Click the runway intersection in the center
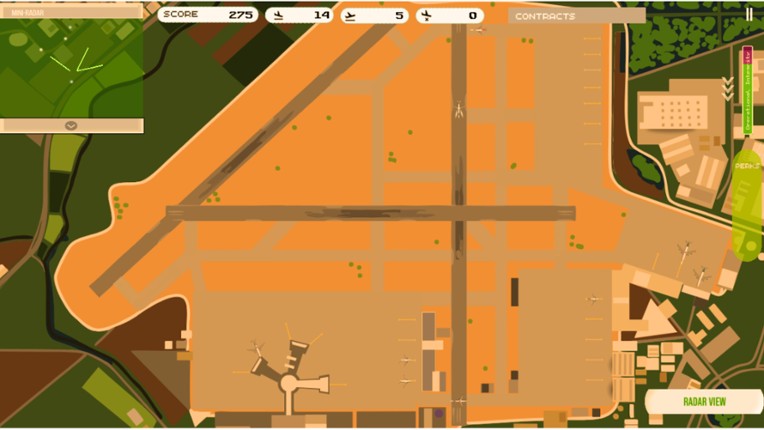This screenshot has width=764, height=430. [458, 212]
